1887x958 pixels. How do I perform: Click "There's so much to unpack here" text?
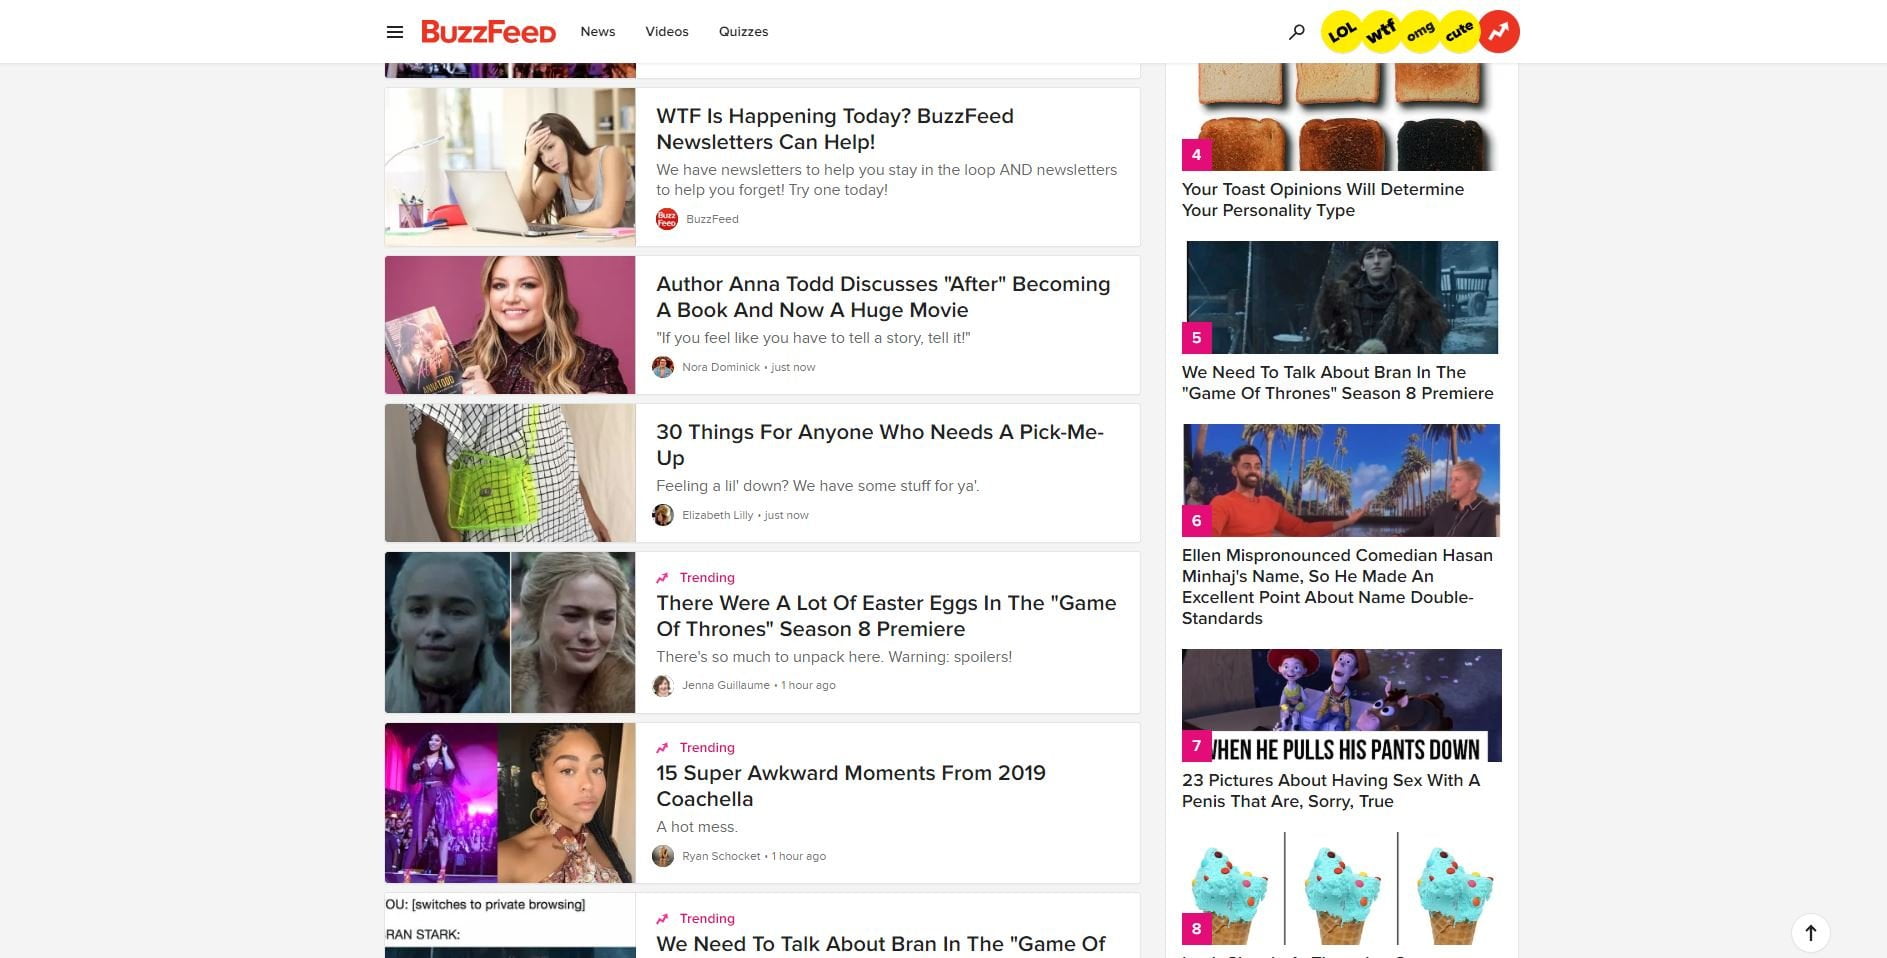[x=834, y=657]
